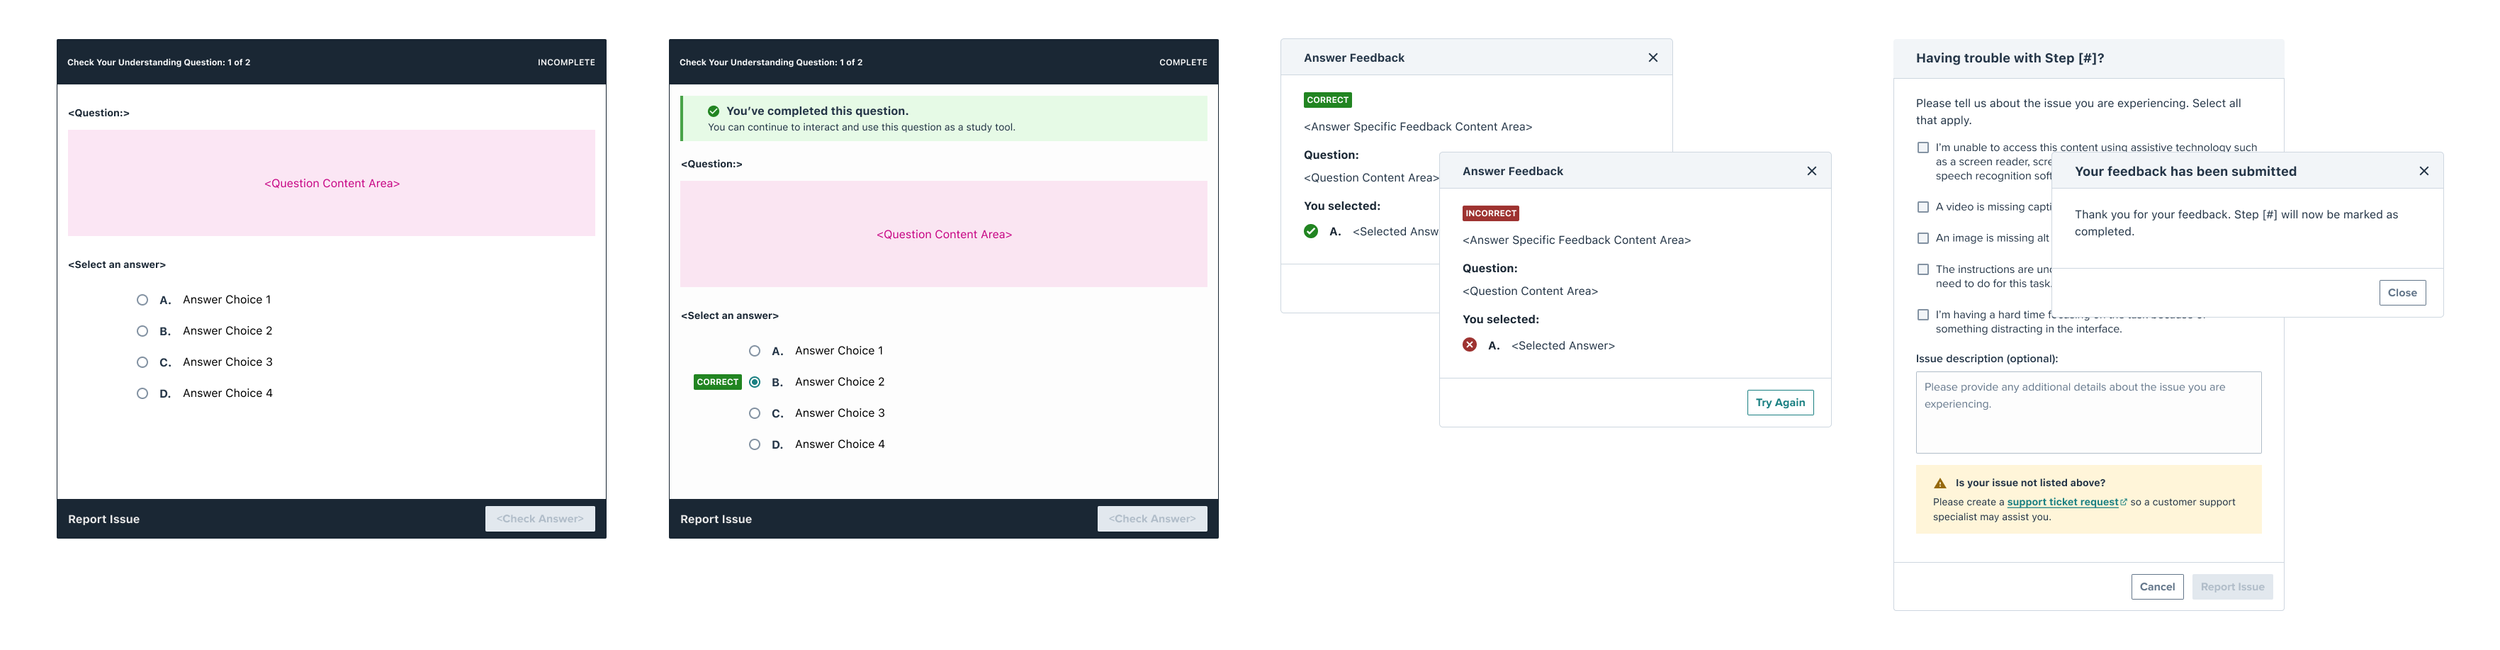The image size is (2500, 650).
Task: Click Check Answer button in complete question
Action: (1152, 519)
